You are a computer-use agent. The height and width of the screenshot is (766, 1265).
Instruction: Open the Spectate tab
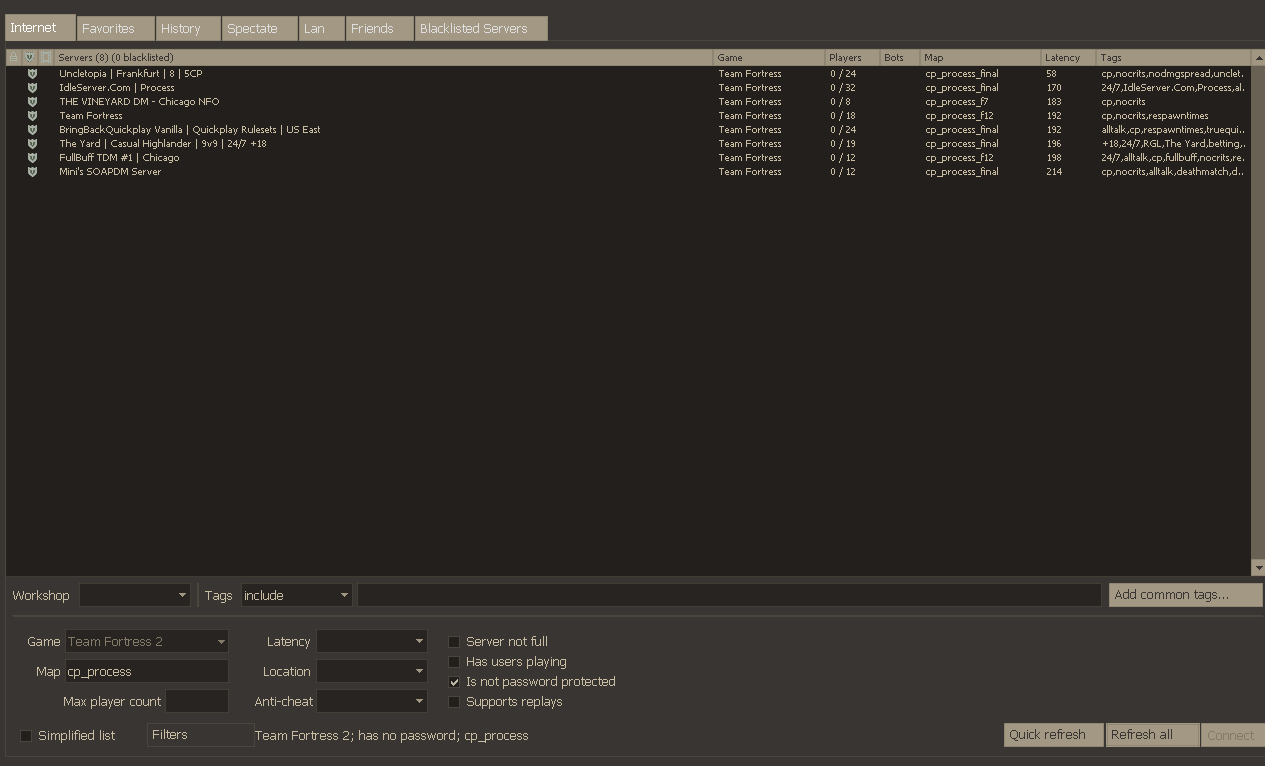260,29
